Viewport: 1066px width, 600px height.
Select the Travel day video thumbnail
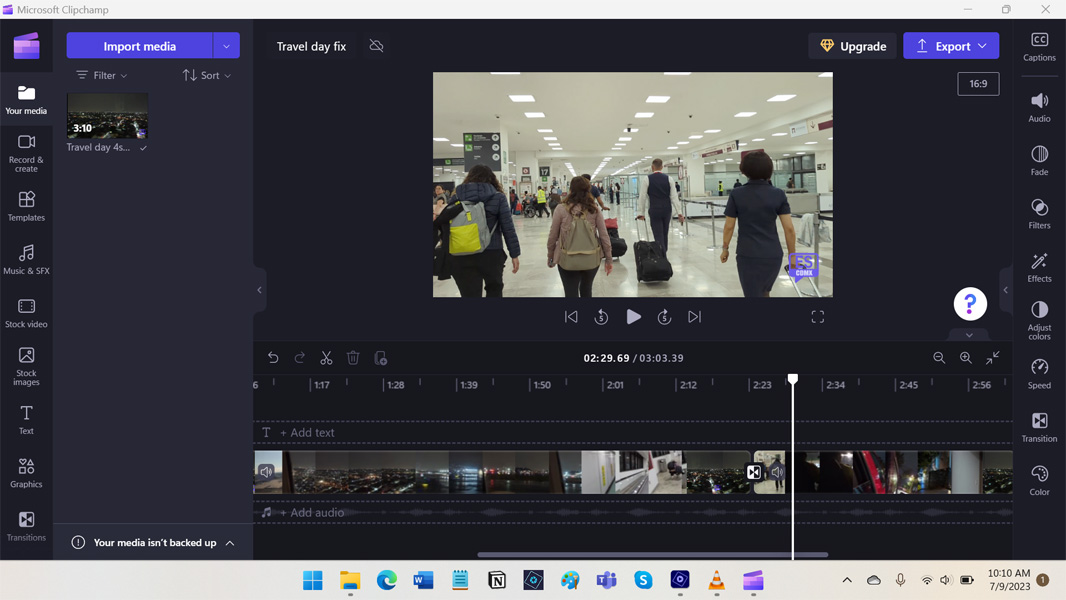tap(107, 116)
